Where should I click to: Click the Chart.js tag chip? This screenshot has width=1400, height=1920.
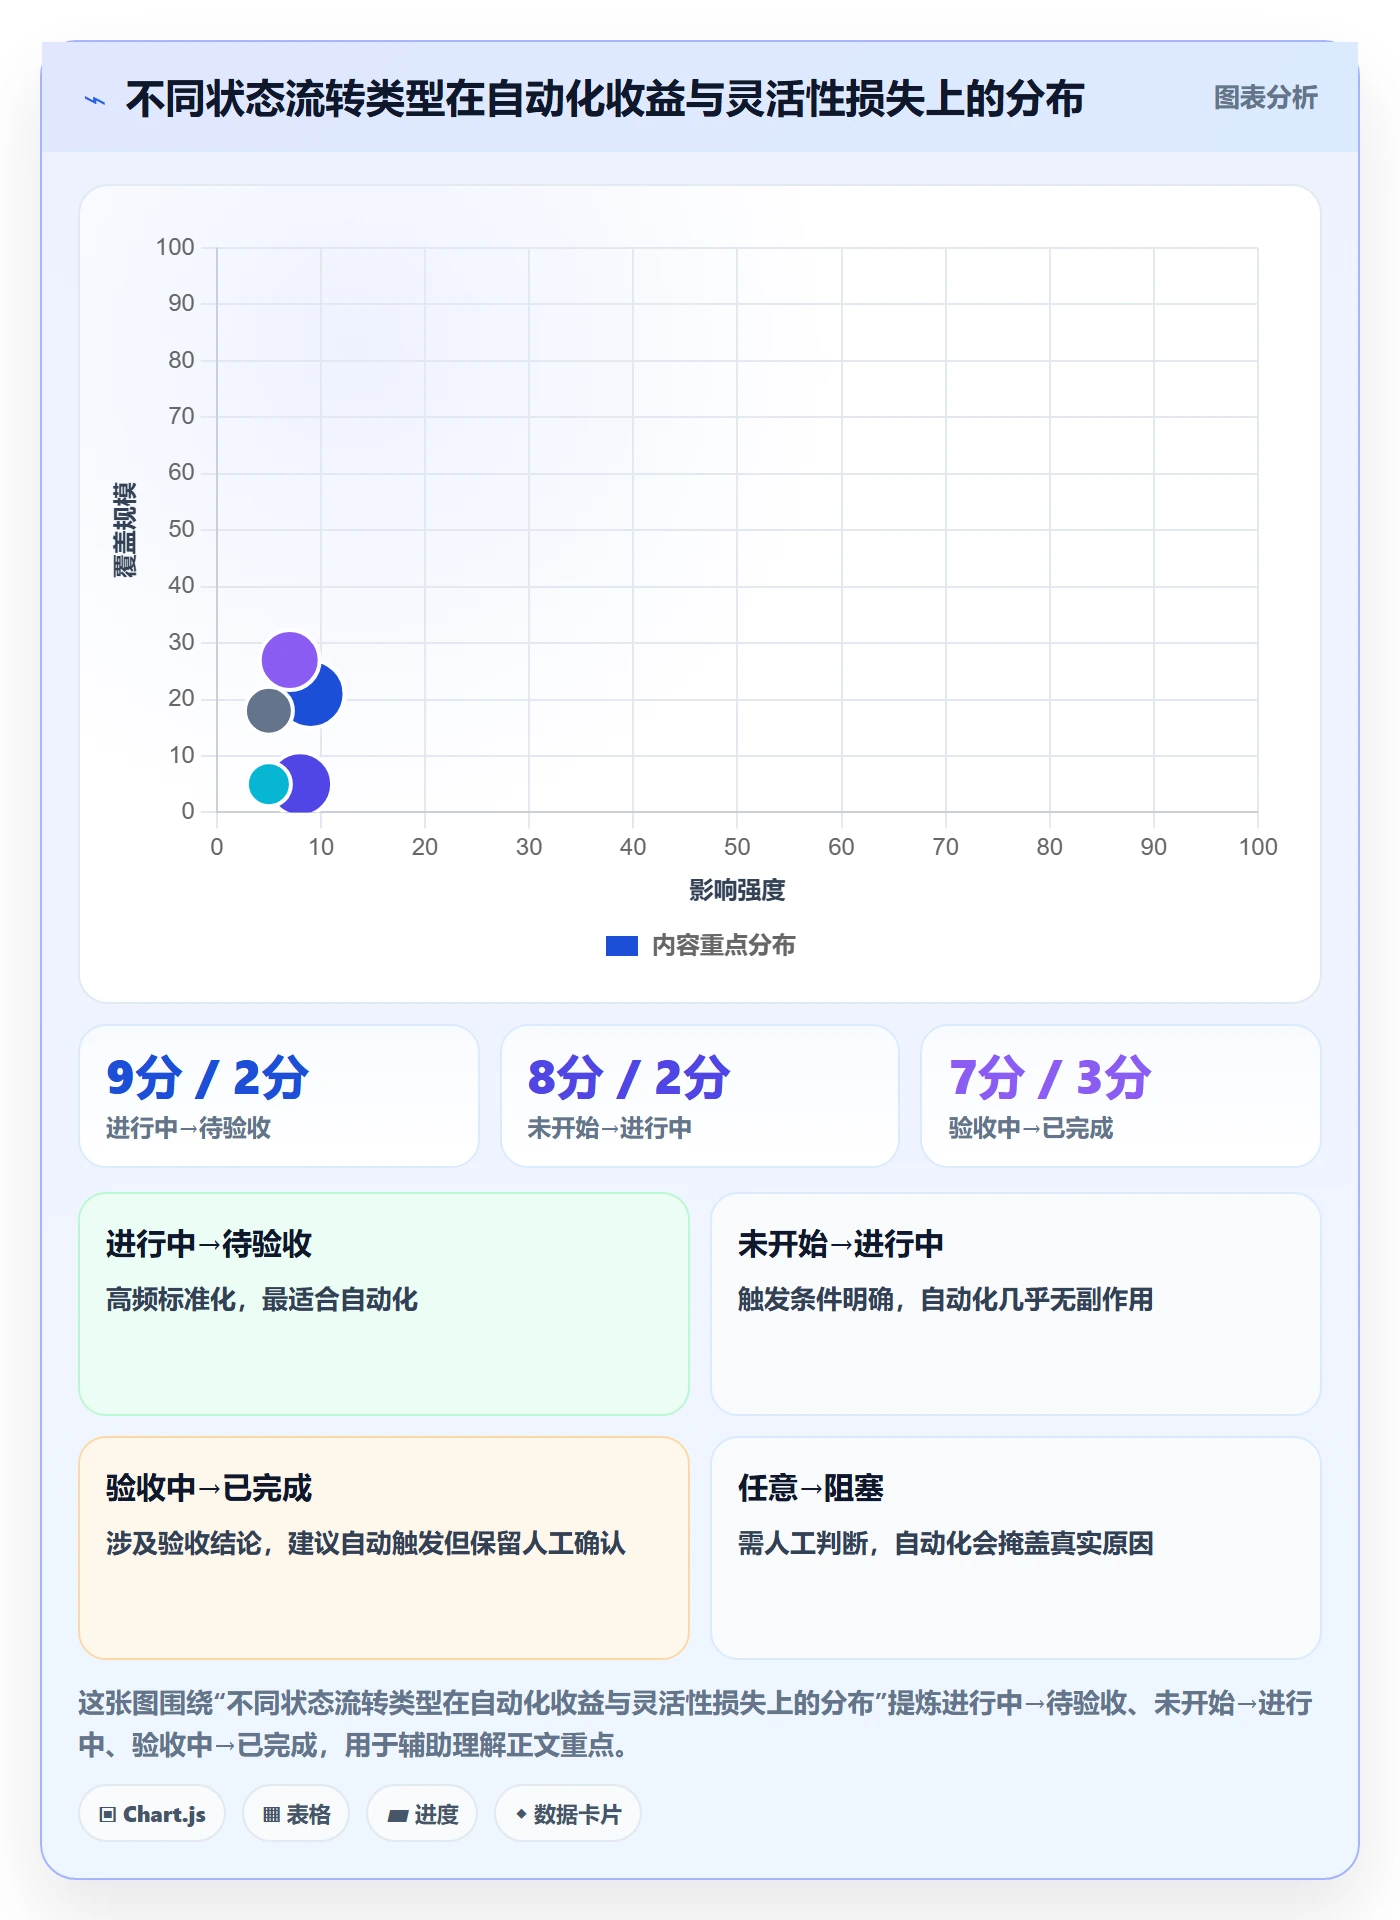point(152,1814)
